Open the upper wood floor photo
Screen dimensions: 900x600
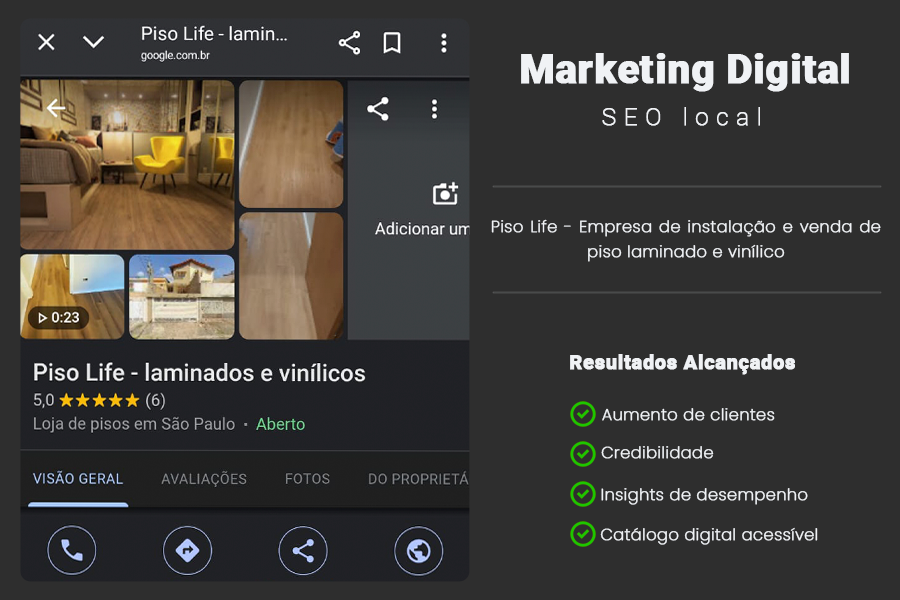coord(291,144)
